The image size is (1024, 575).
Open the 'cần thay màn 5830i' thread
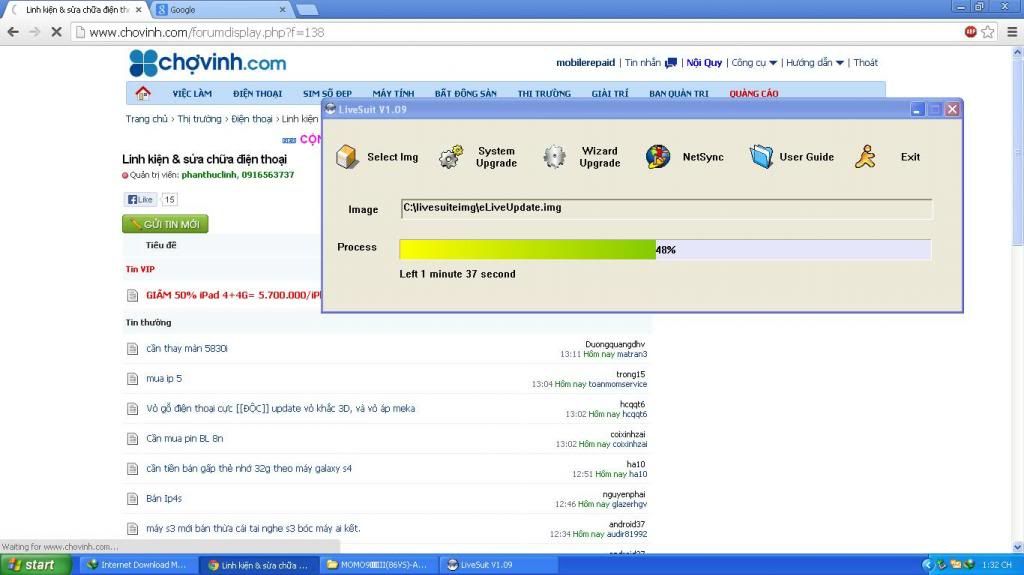187,349
